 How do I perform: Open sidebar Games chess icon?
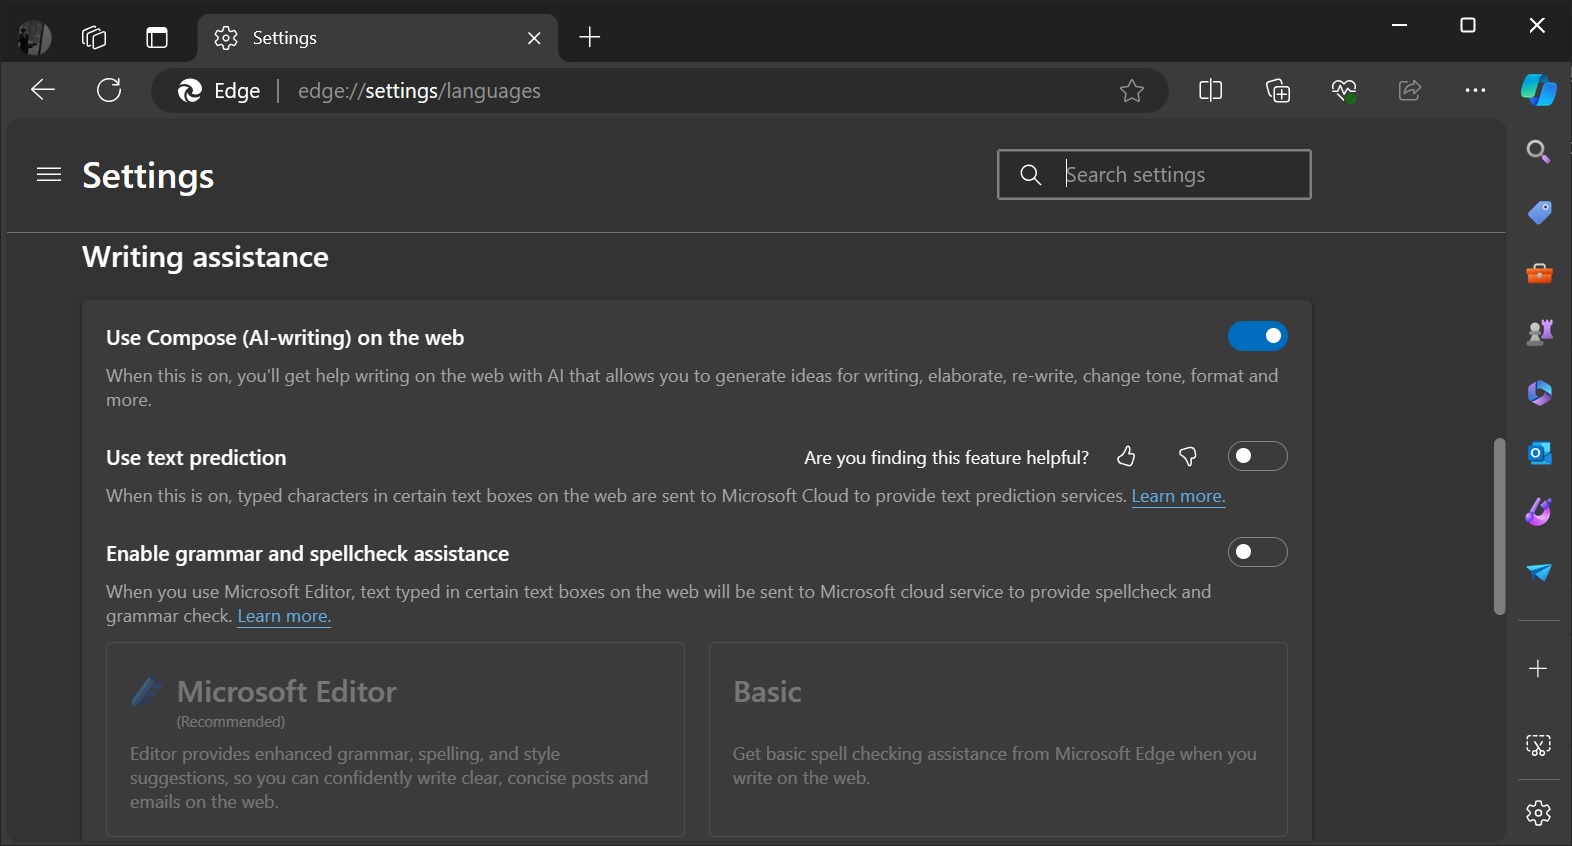point(1539,332)
